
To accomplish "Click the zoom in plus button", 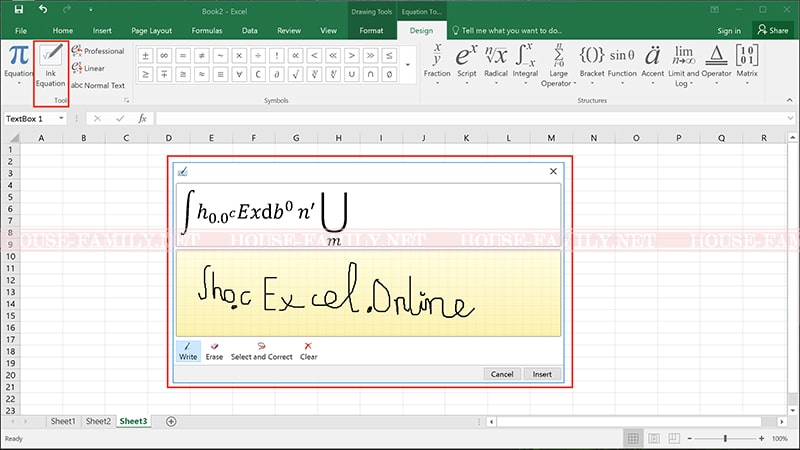I will click(761, 438).
